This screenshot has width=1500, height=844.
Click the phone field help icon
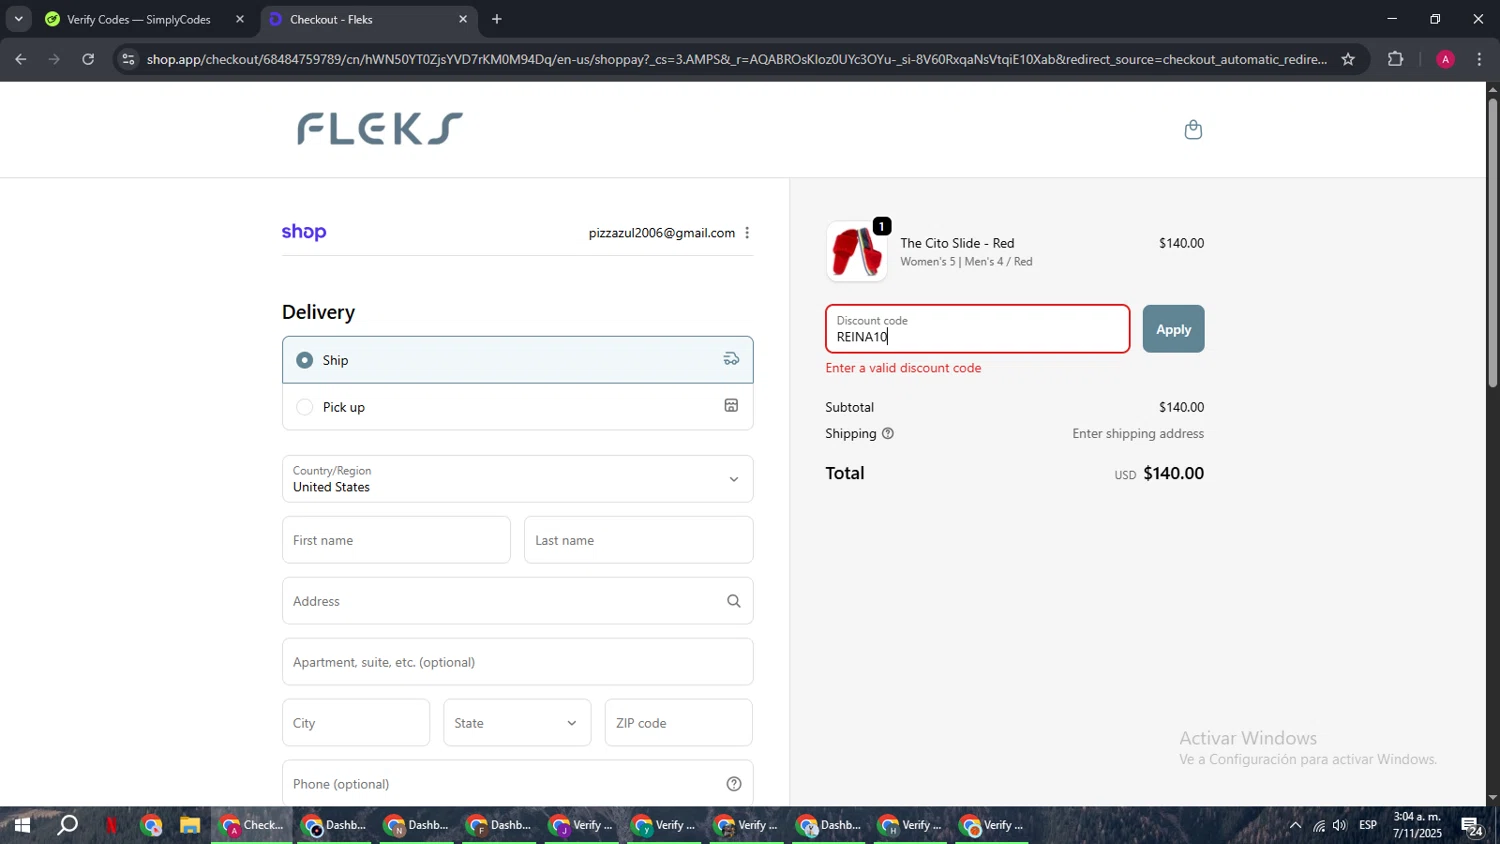coord(734,784)
